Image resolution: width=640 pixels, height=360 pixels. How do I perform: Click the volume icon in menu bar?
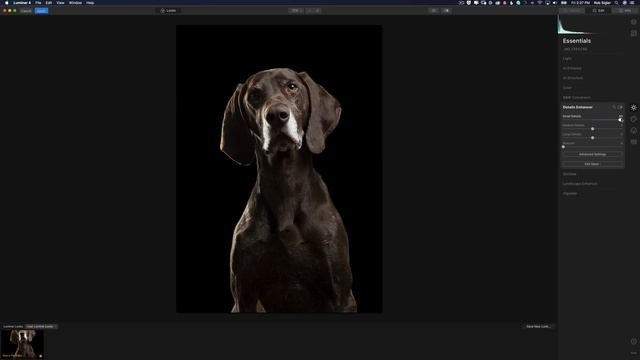pos(555,3)
